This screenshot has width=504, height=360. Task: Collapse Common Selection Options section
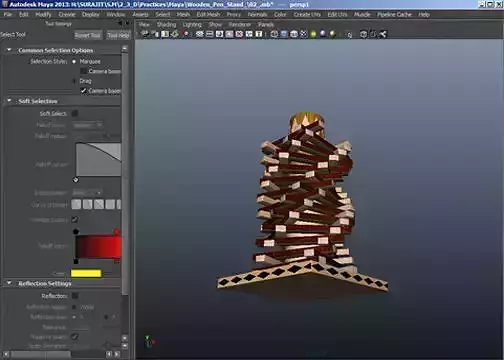9,50
